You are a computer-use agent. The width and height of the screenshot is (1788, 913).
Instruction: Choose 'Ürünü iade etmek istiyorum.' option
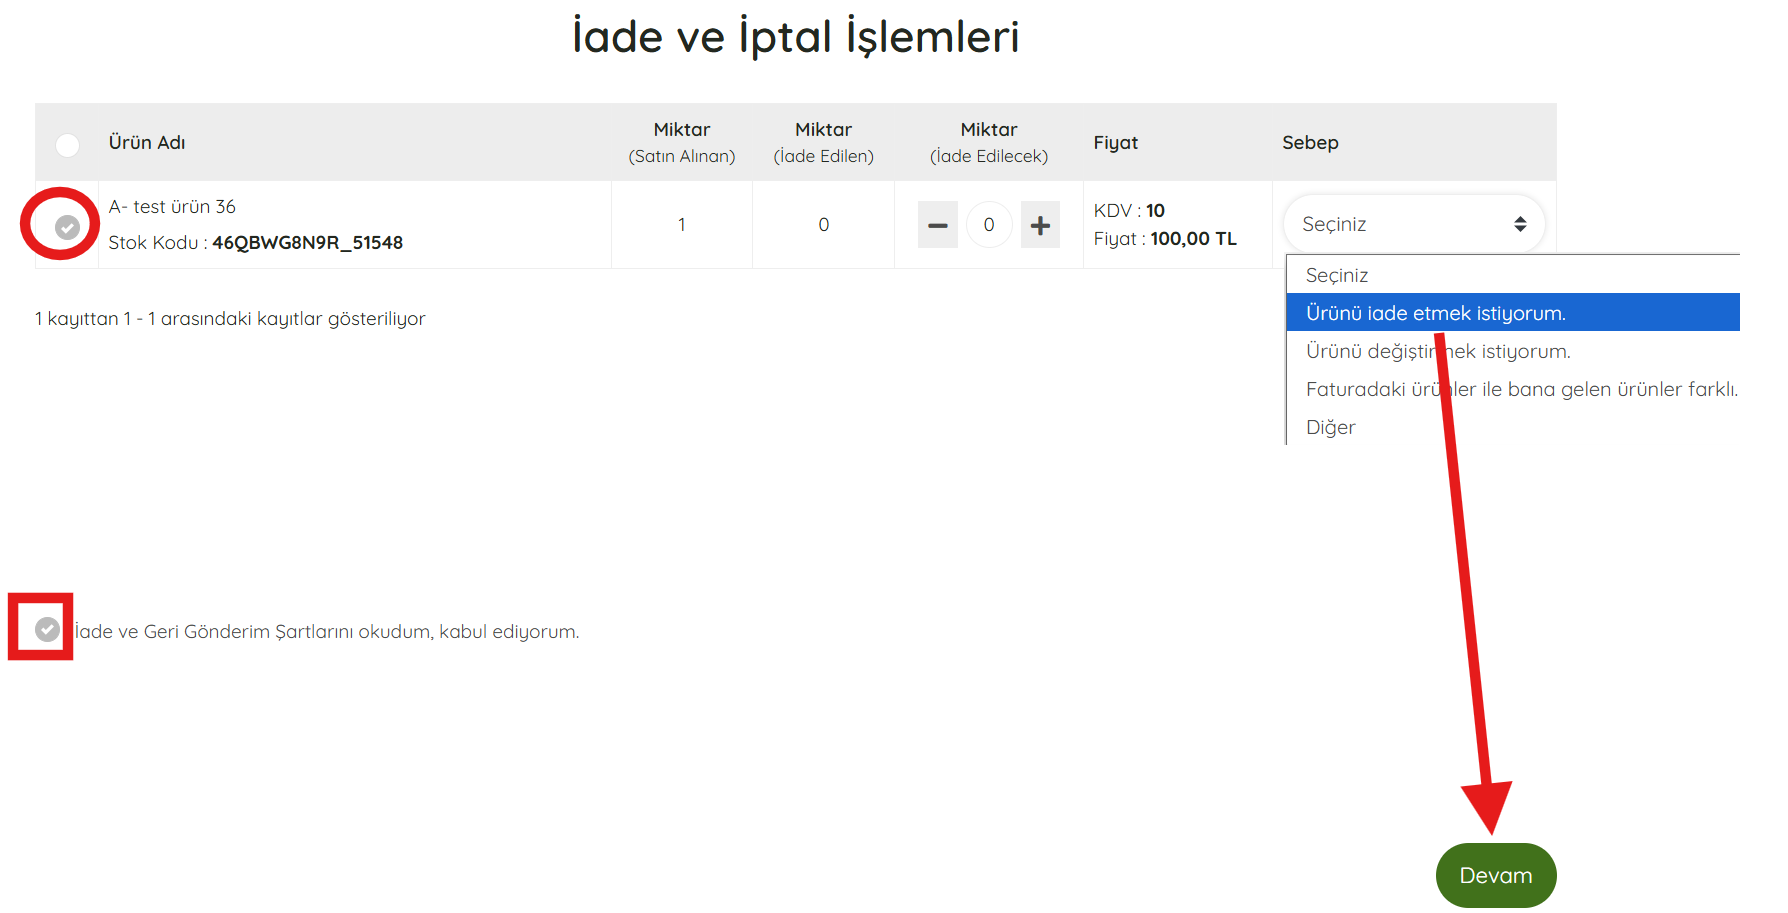click(1435, 313)
